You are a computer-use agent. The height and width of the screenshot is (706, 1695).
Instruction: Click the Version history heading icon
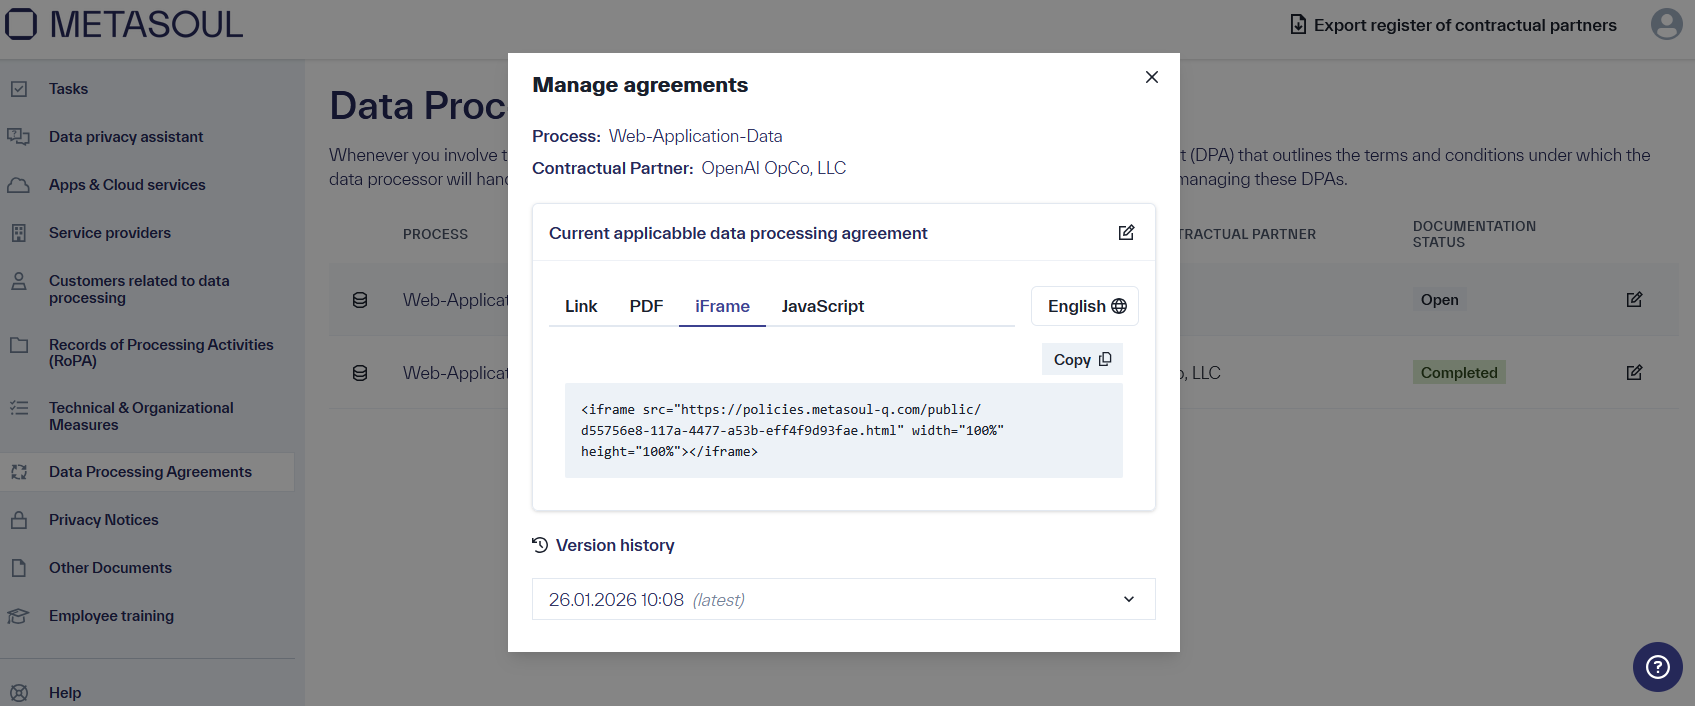pos(540,545)
